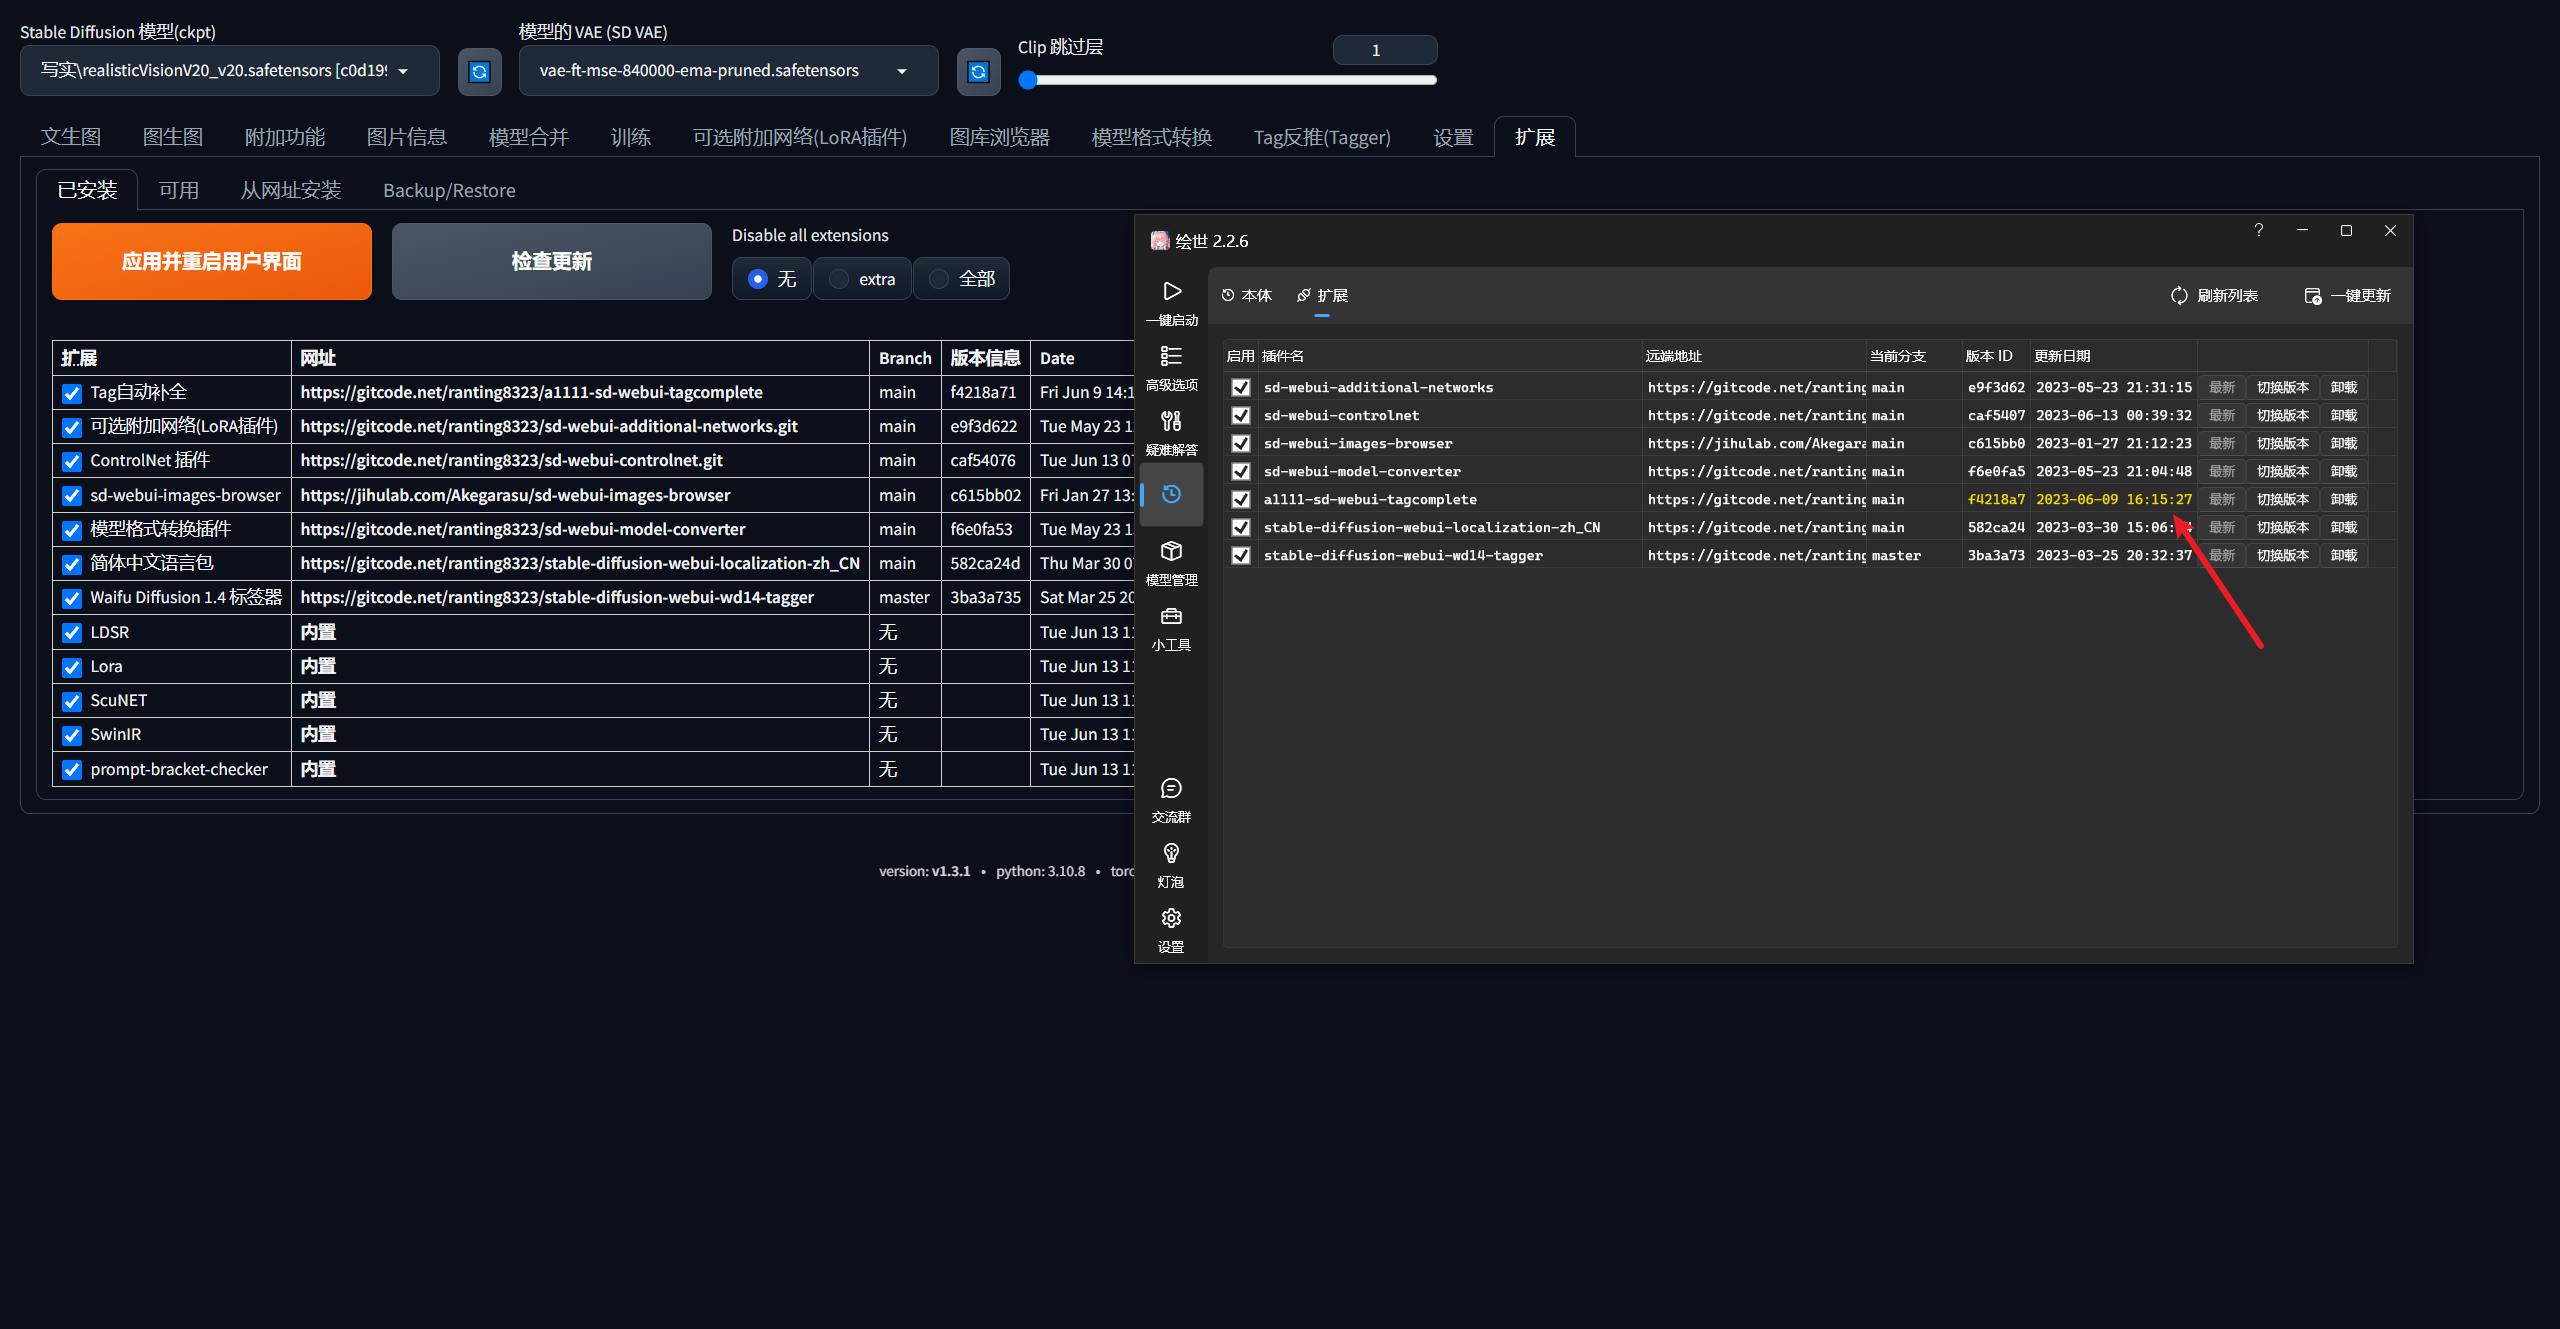Select the extra radio option
2560x1329 pixels.
click(839, 279)
